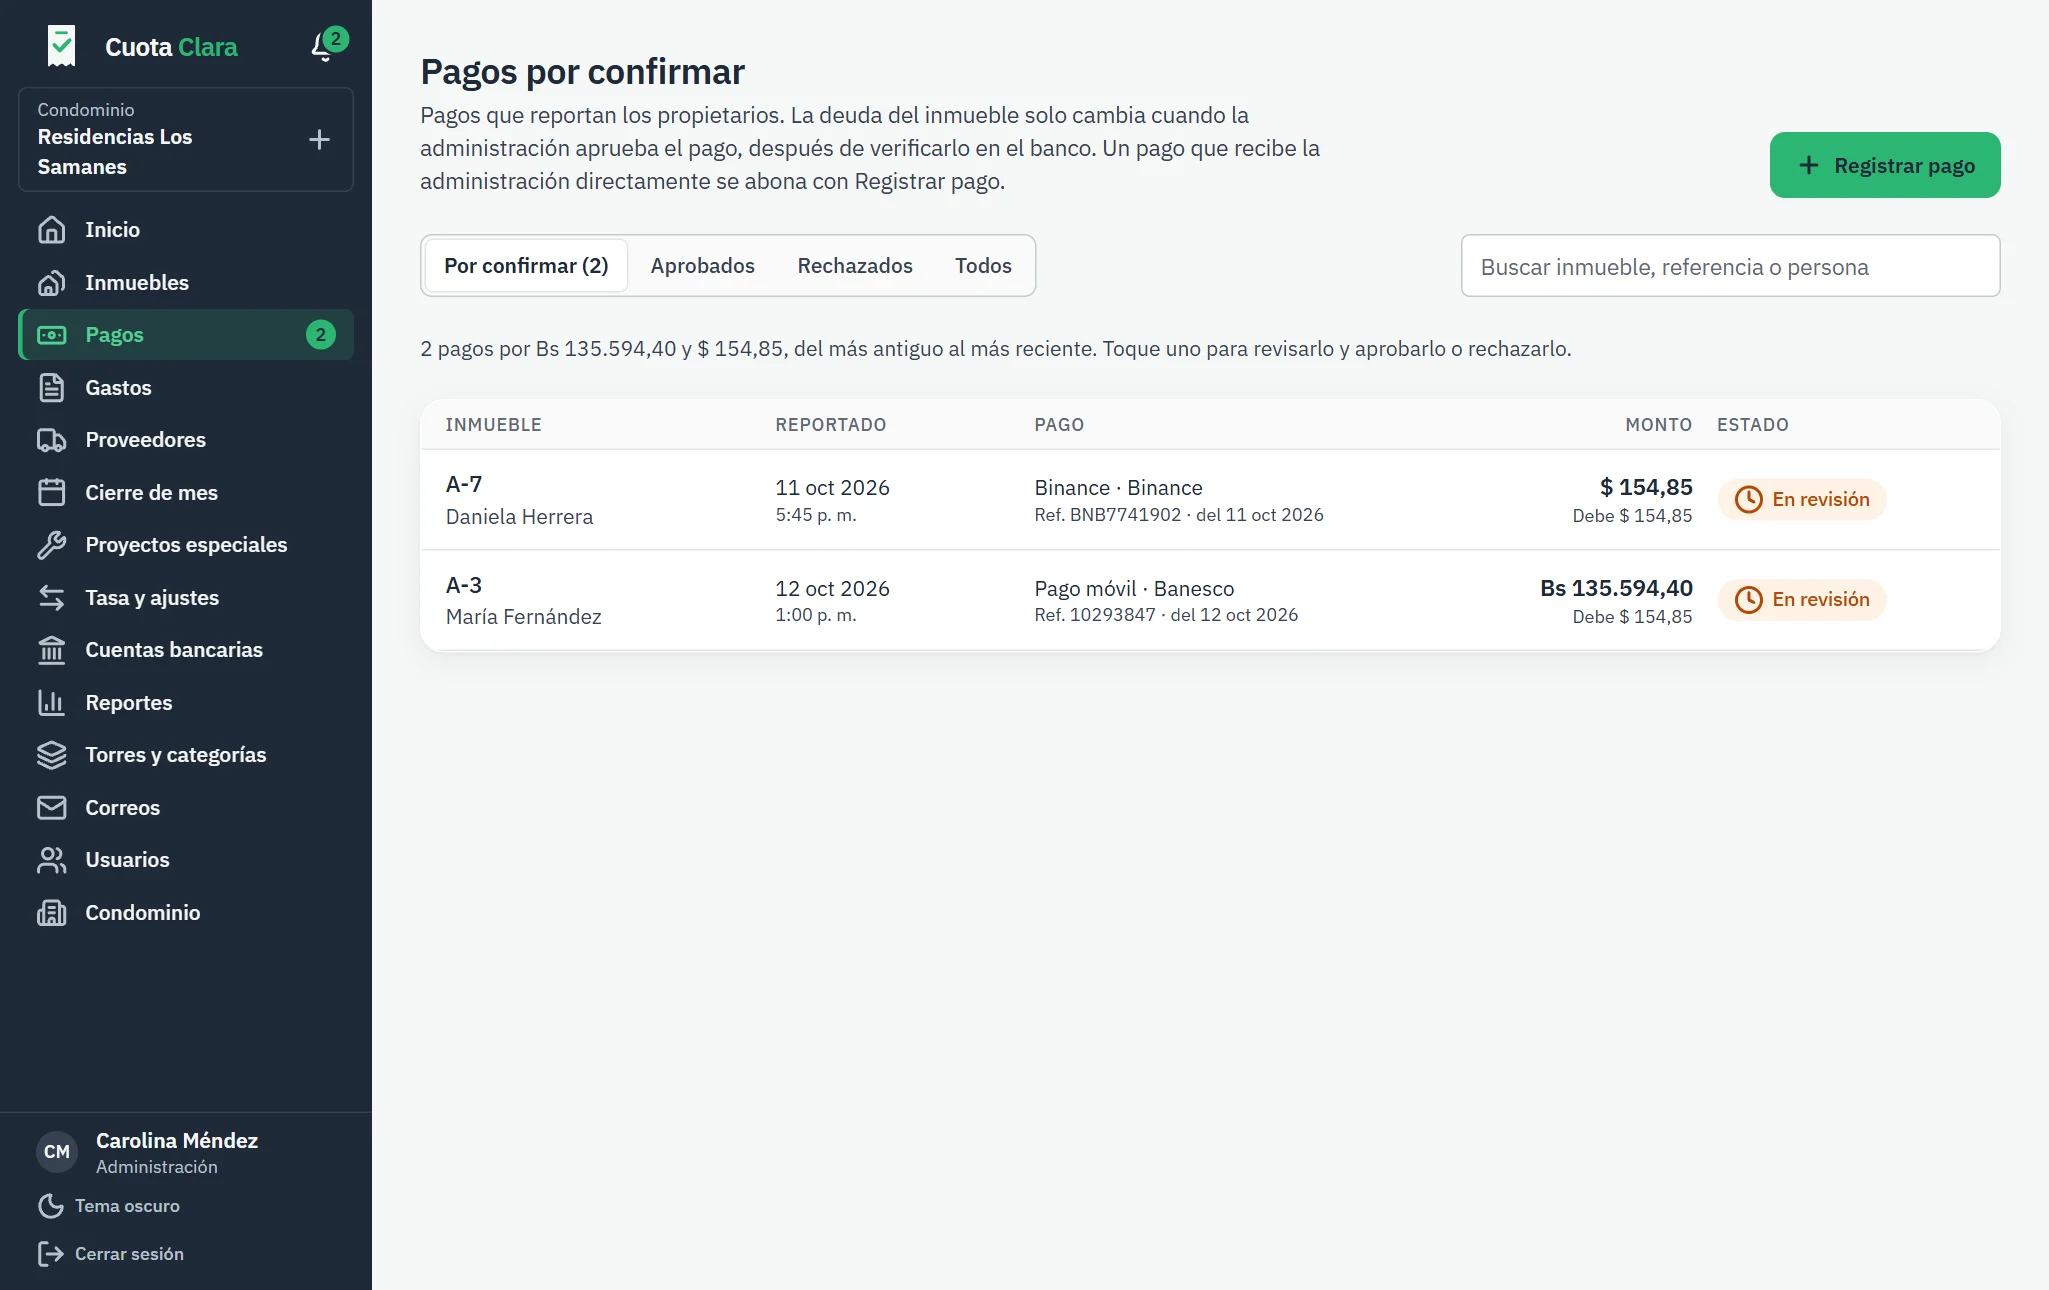Click the Registrar pago button

pos(1885,165)
